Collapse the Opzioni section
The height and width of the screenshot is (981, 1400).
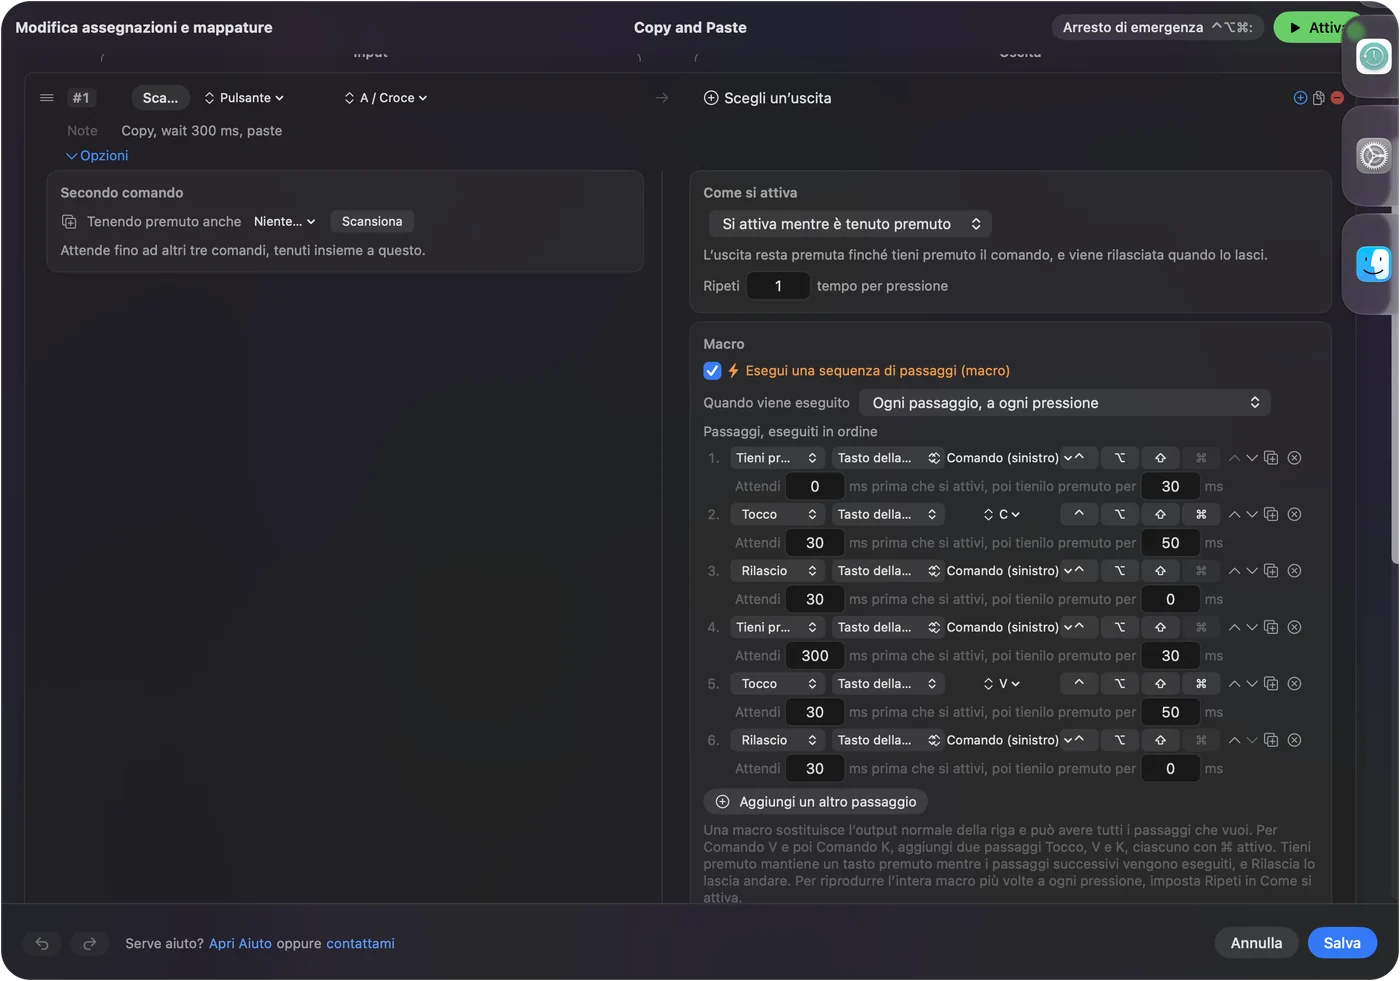[97, 156]
